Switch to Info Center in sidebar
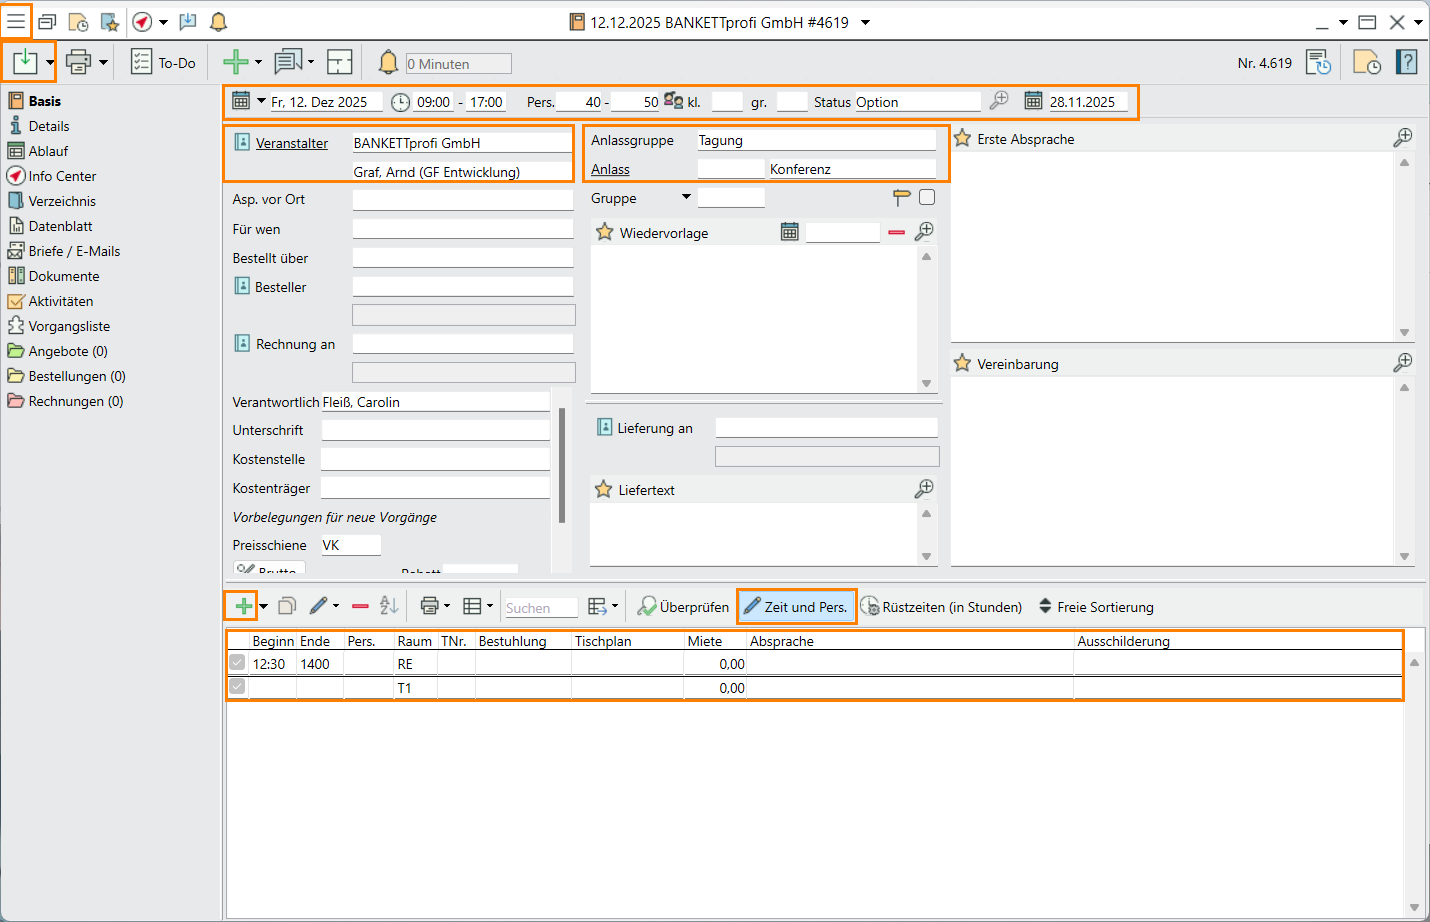The image size is (1430, 922). click(x=62, y=176)
